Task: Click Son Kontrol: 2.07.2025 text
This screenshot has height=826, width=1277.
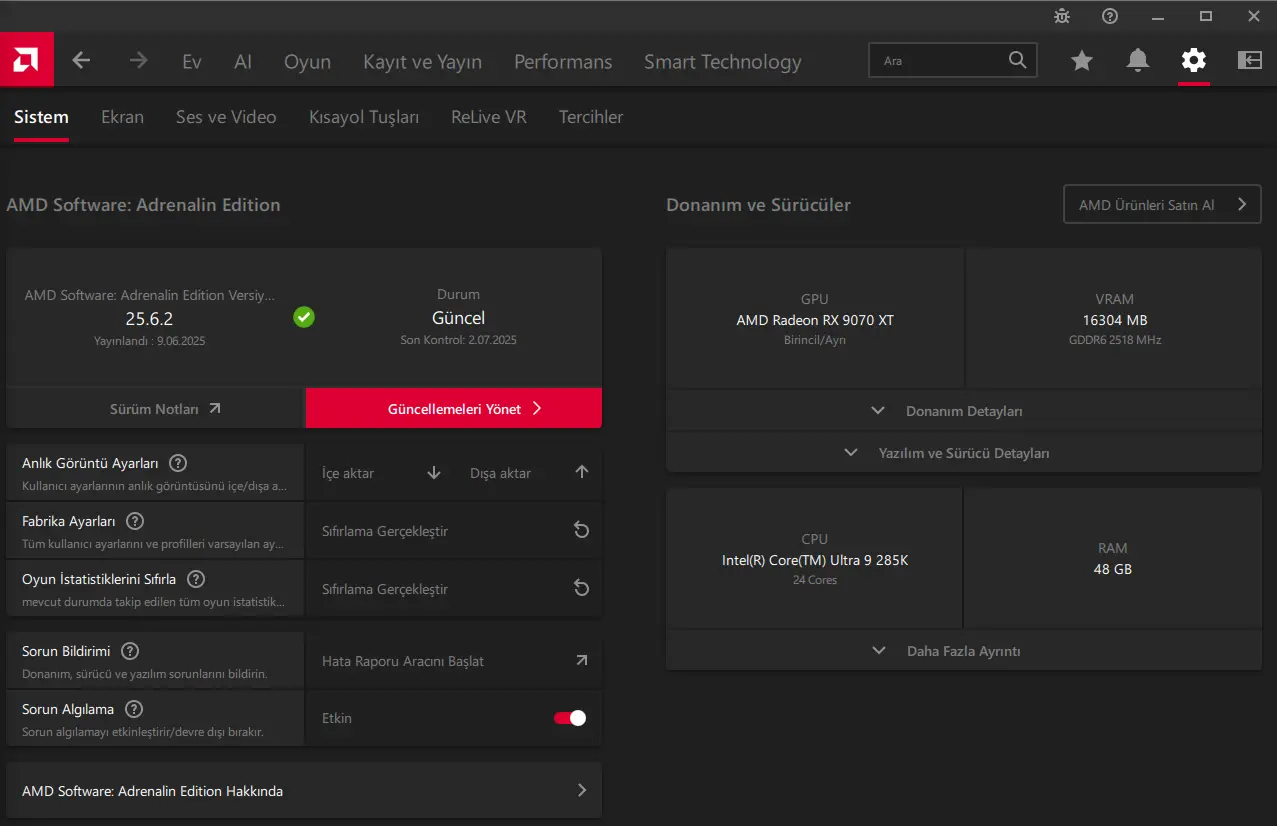Action: (x=458, y=340)
